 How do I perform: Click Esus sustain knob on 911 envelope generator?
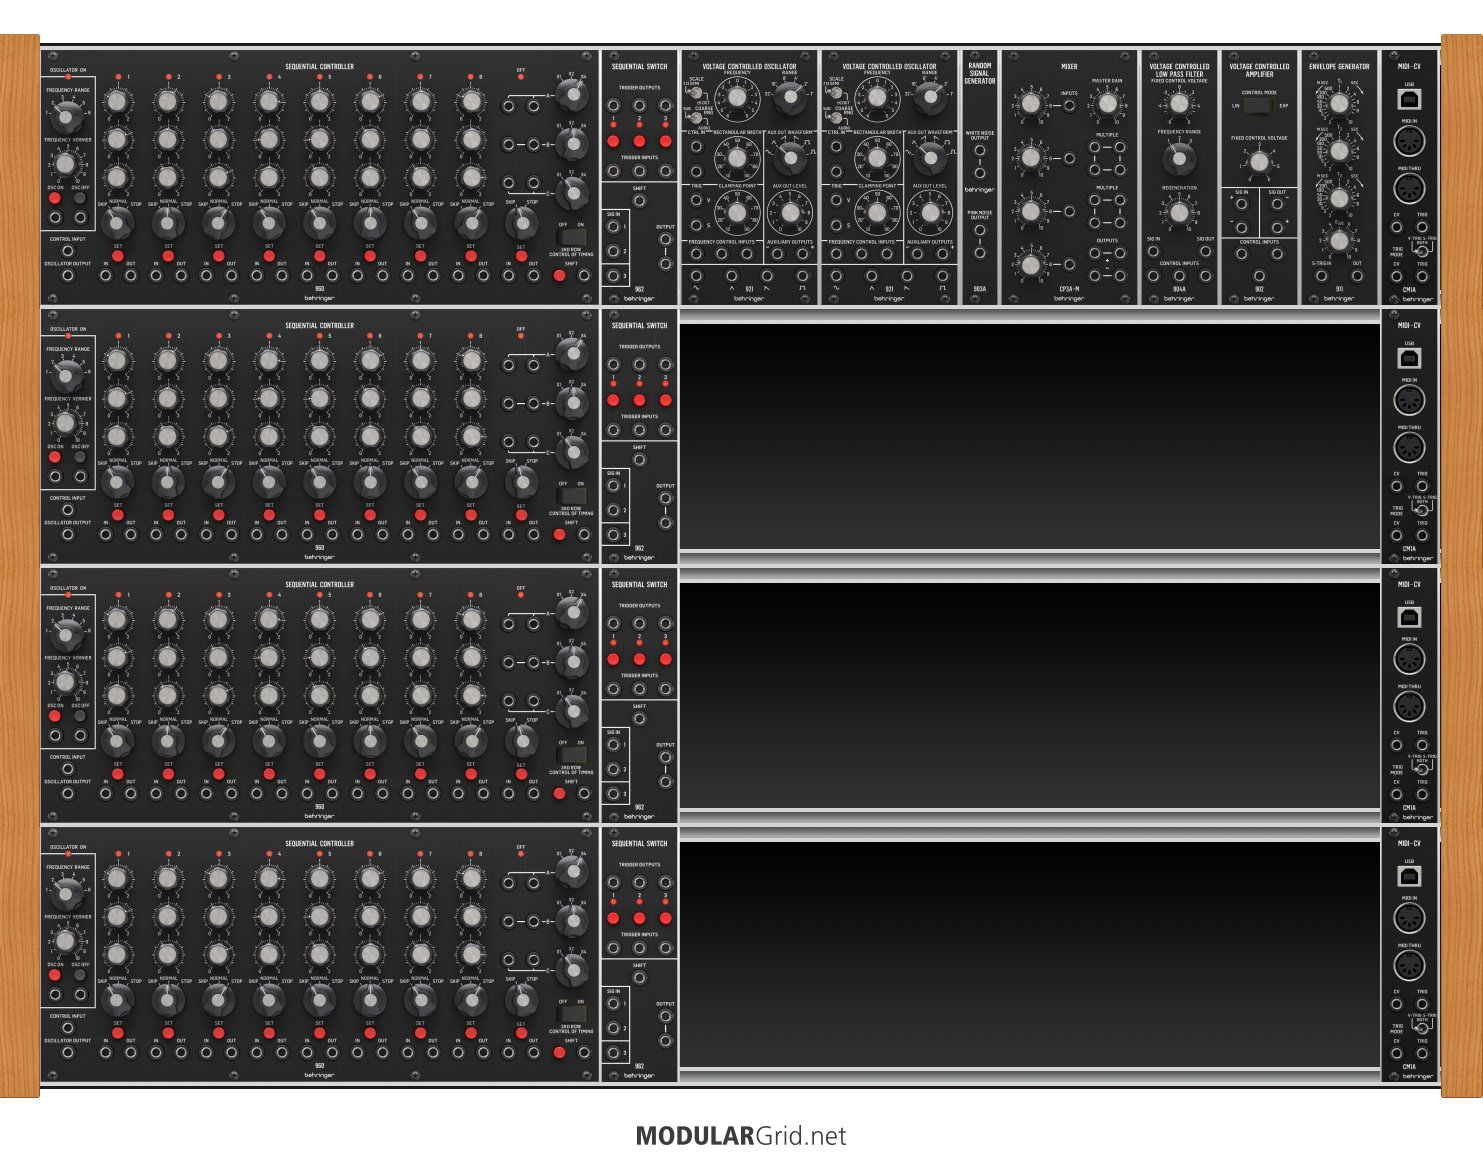click(x=1339, y=240)
